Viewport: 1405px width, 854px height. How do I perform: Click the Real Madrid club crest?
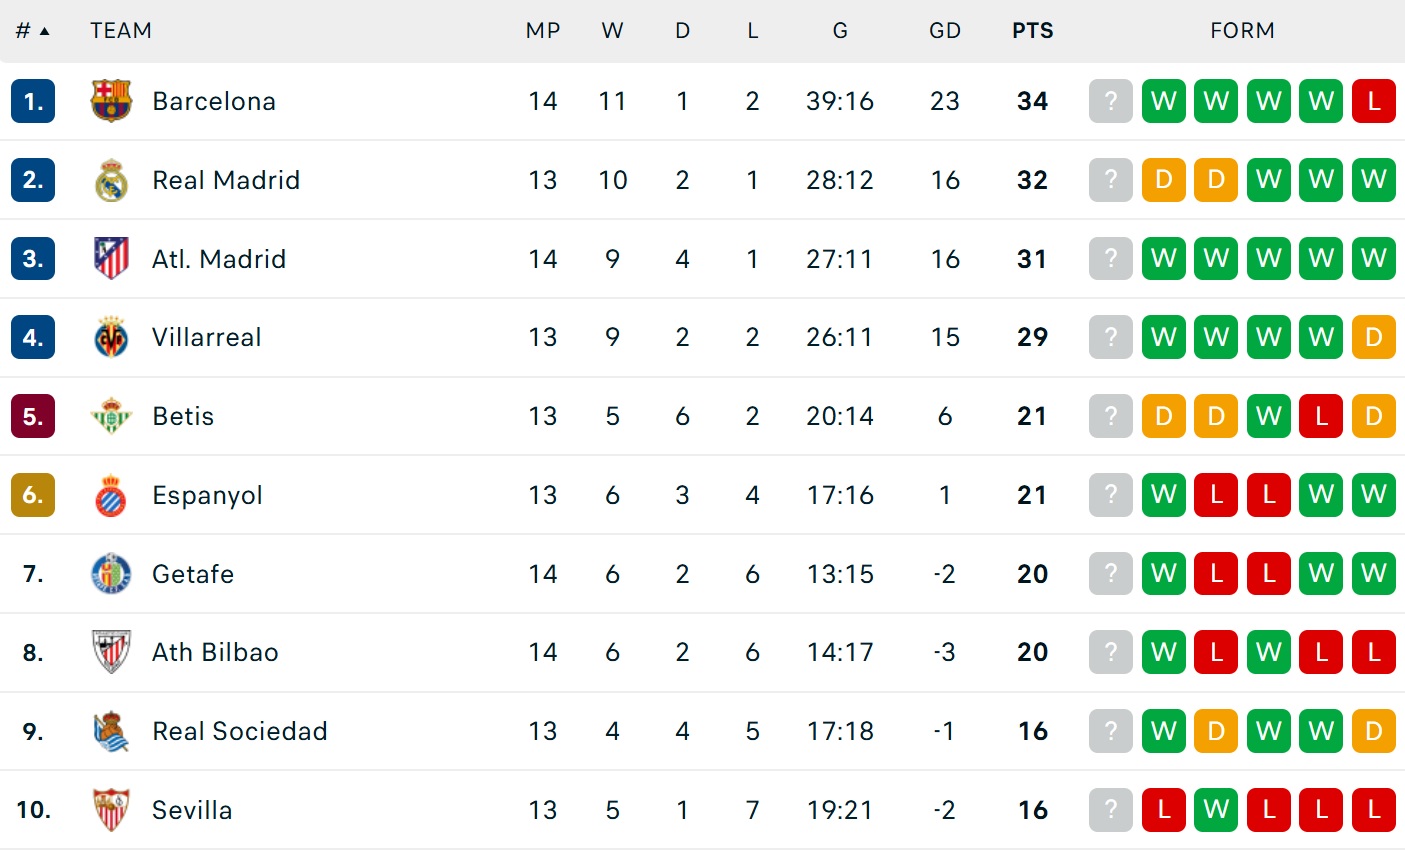click(111, 180)
